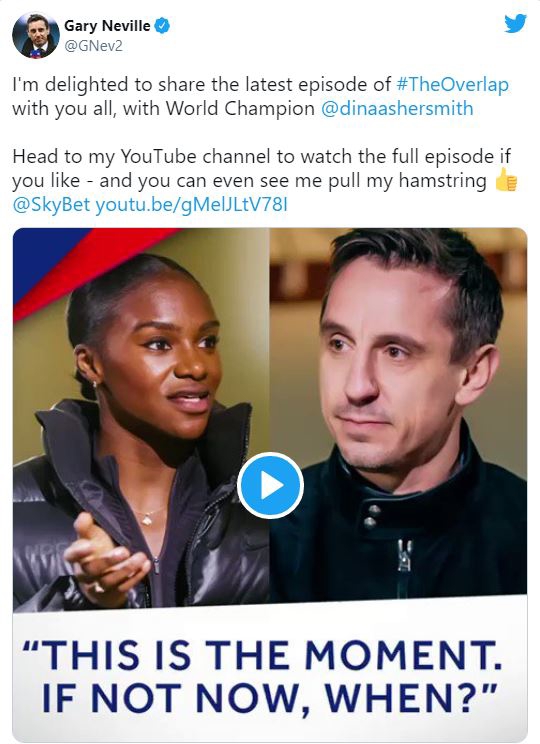Open Gary Neville's profile avatar
Image resolution: width=540 pixels, height=744 pixels.
coord(36,36)
